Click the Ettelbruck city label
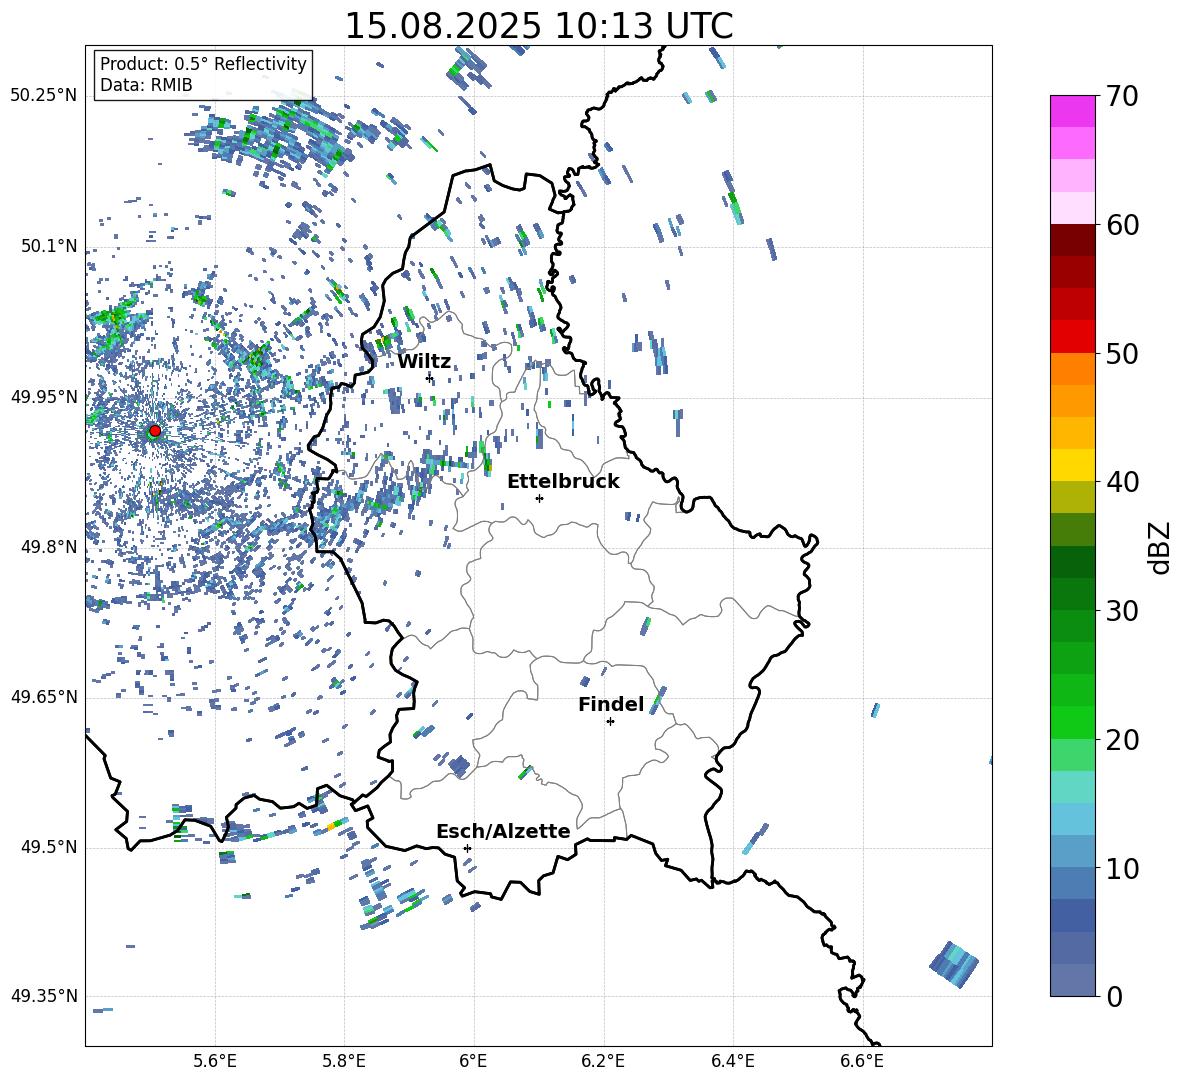Viewport: 1184px width, 1081px height. (x=563, y=482)
